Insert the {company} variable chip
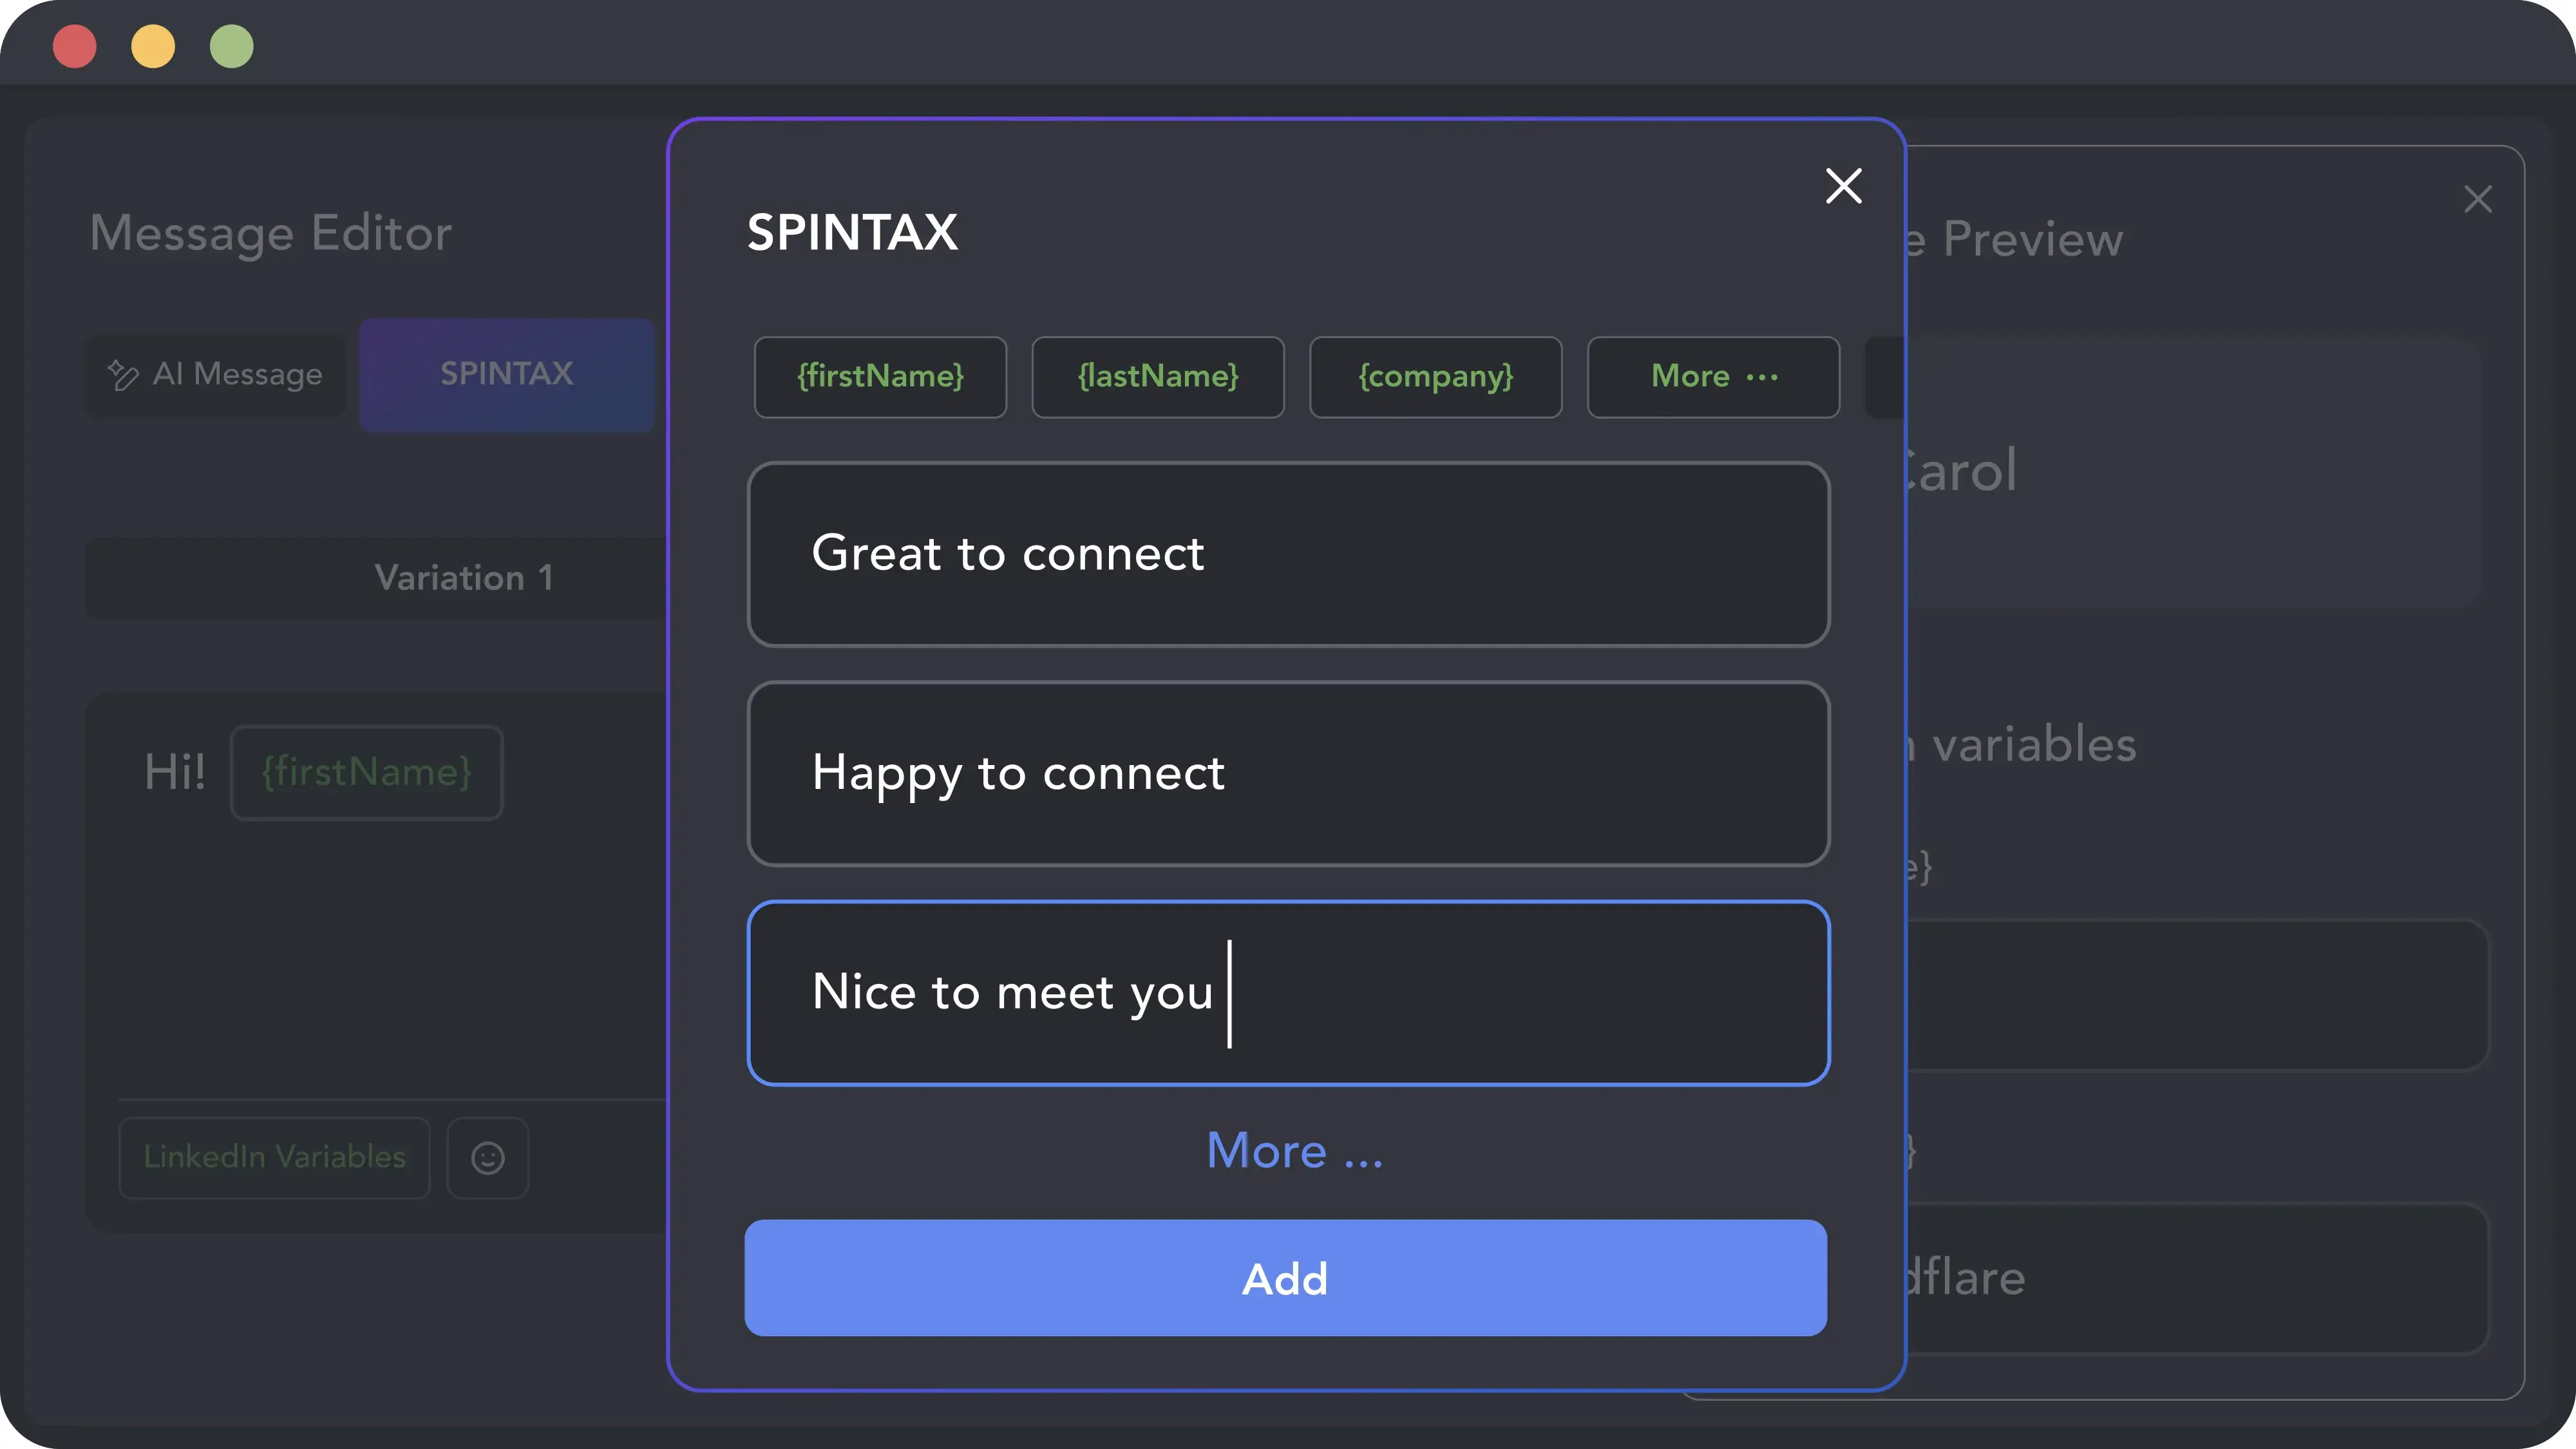The height and width of the screenshot is (1449, 2576). tap(1436, 376)
